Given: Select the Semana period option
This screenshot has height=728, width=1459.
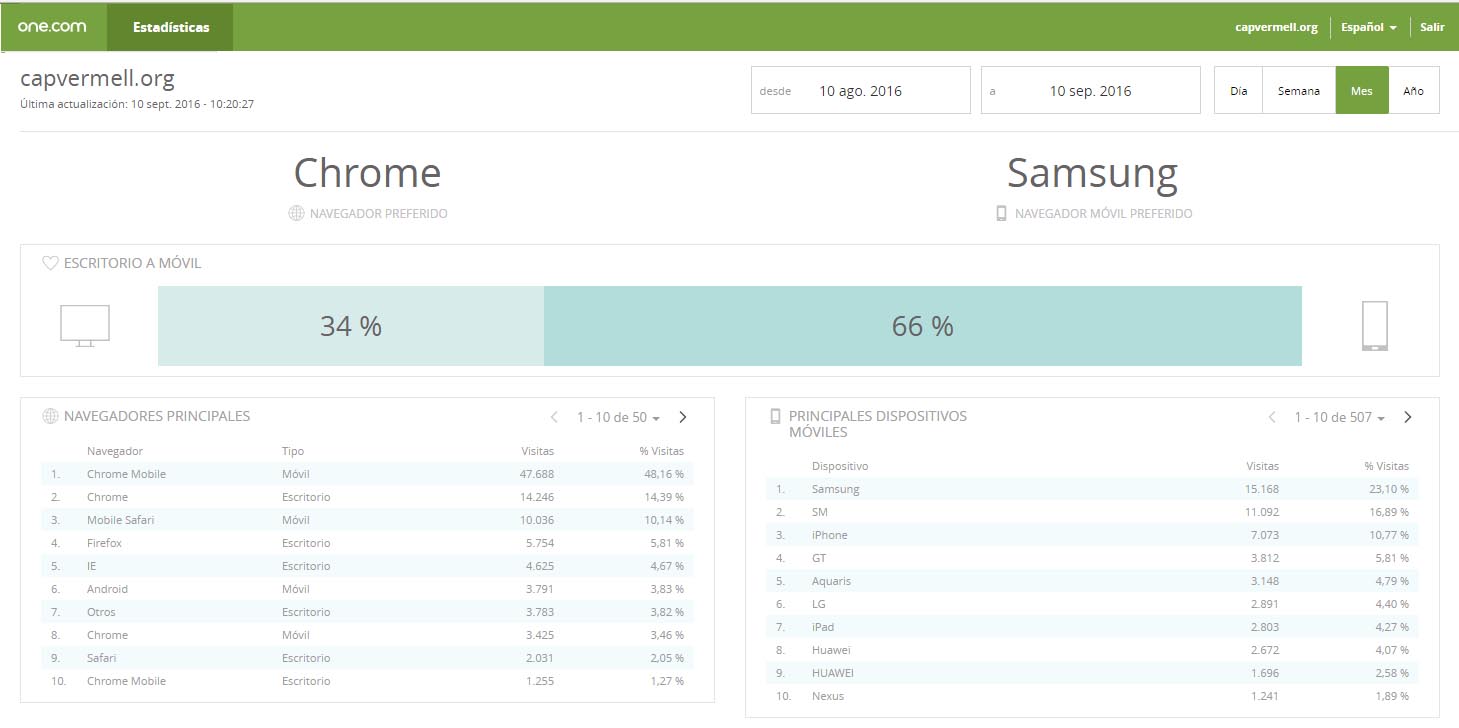Looking at the screenshot, I should (x=1299, y=90).
